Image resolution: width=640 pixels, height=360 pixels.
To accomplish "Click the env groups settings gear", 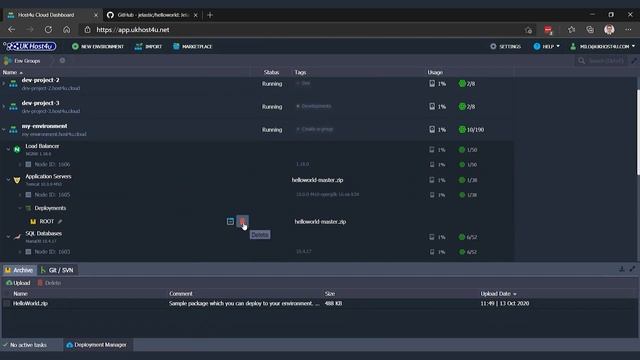I will pos(62,60).
